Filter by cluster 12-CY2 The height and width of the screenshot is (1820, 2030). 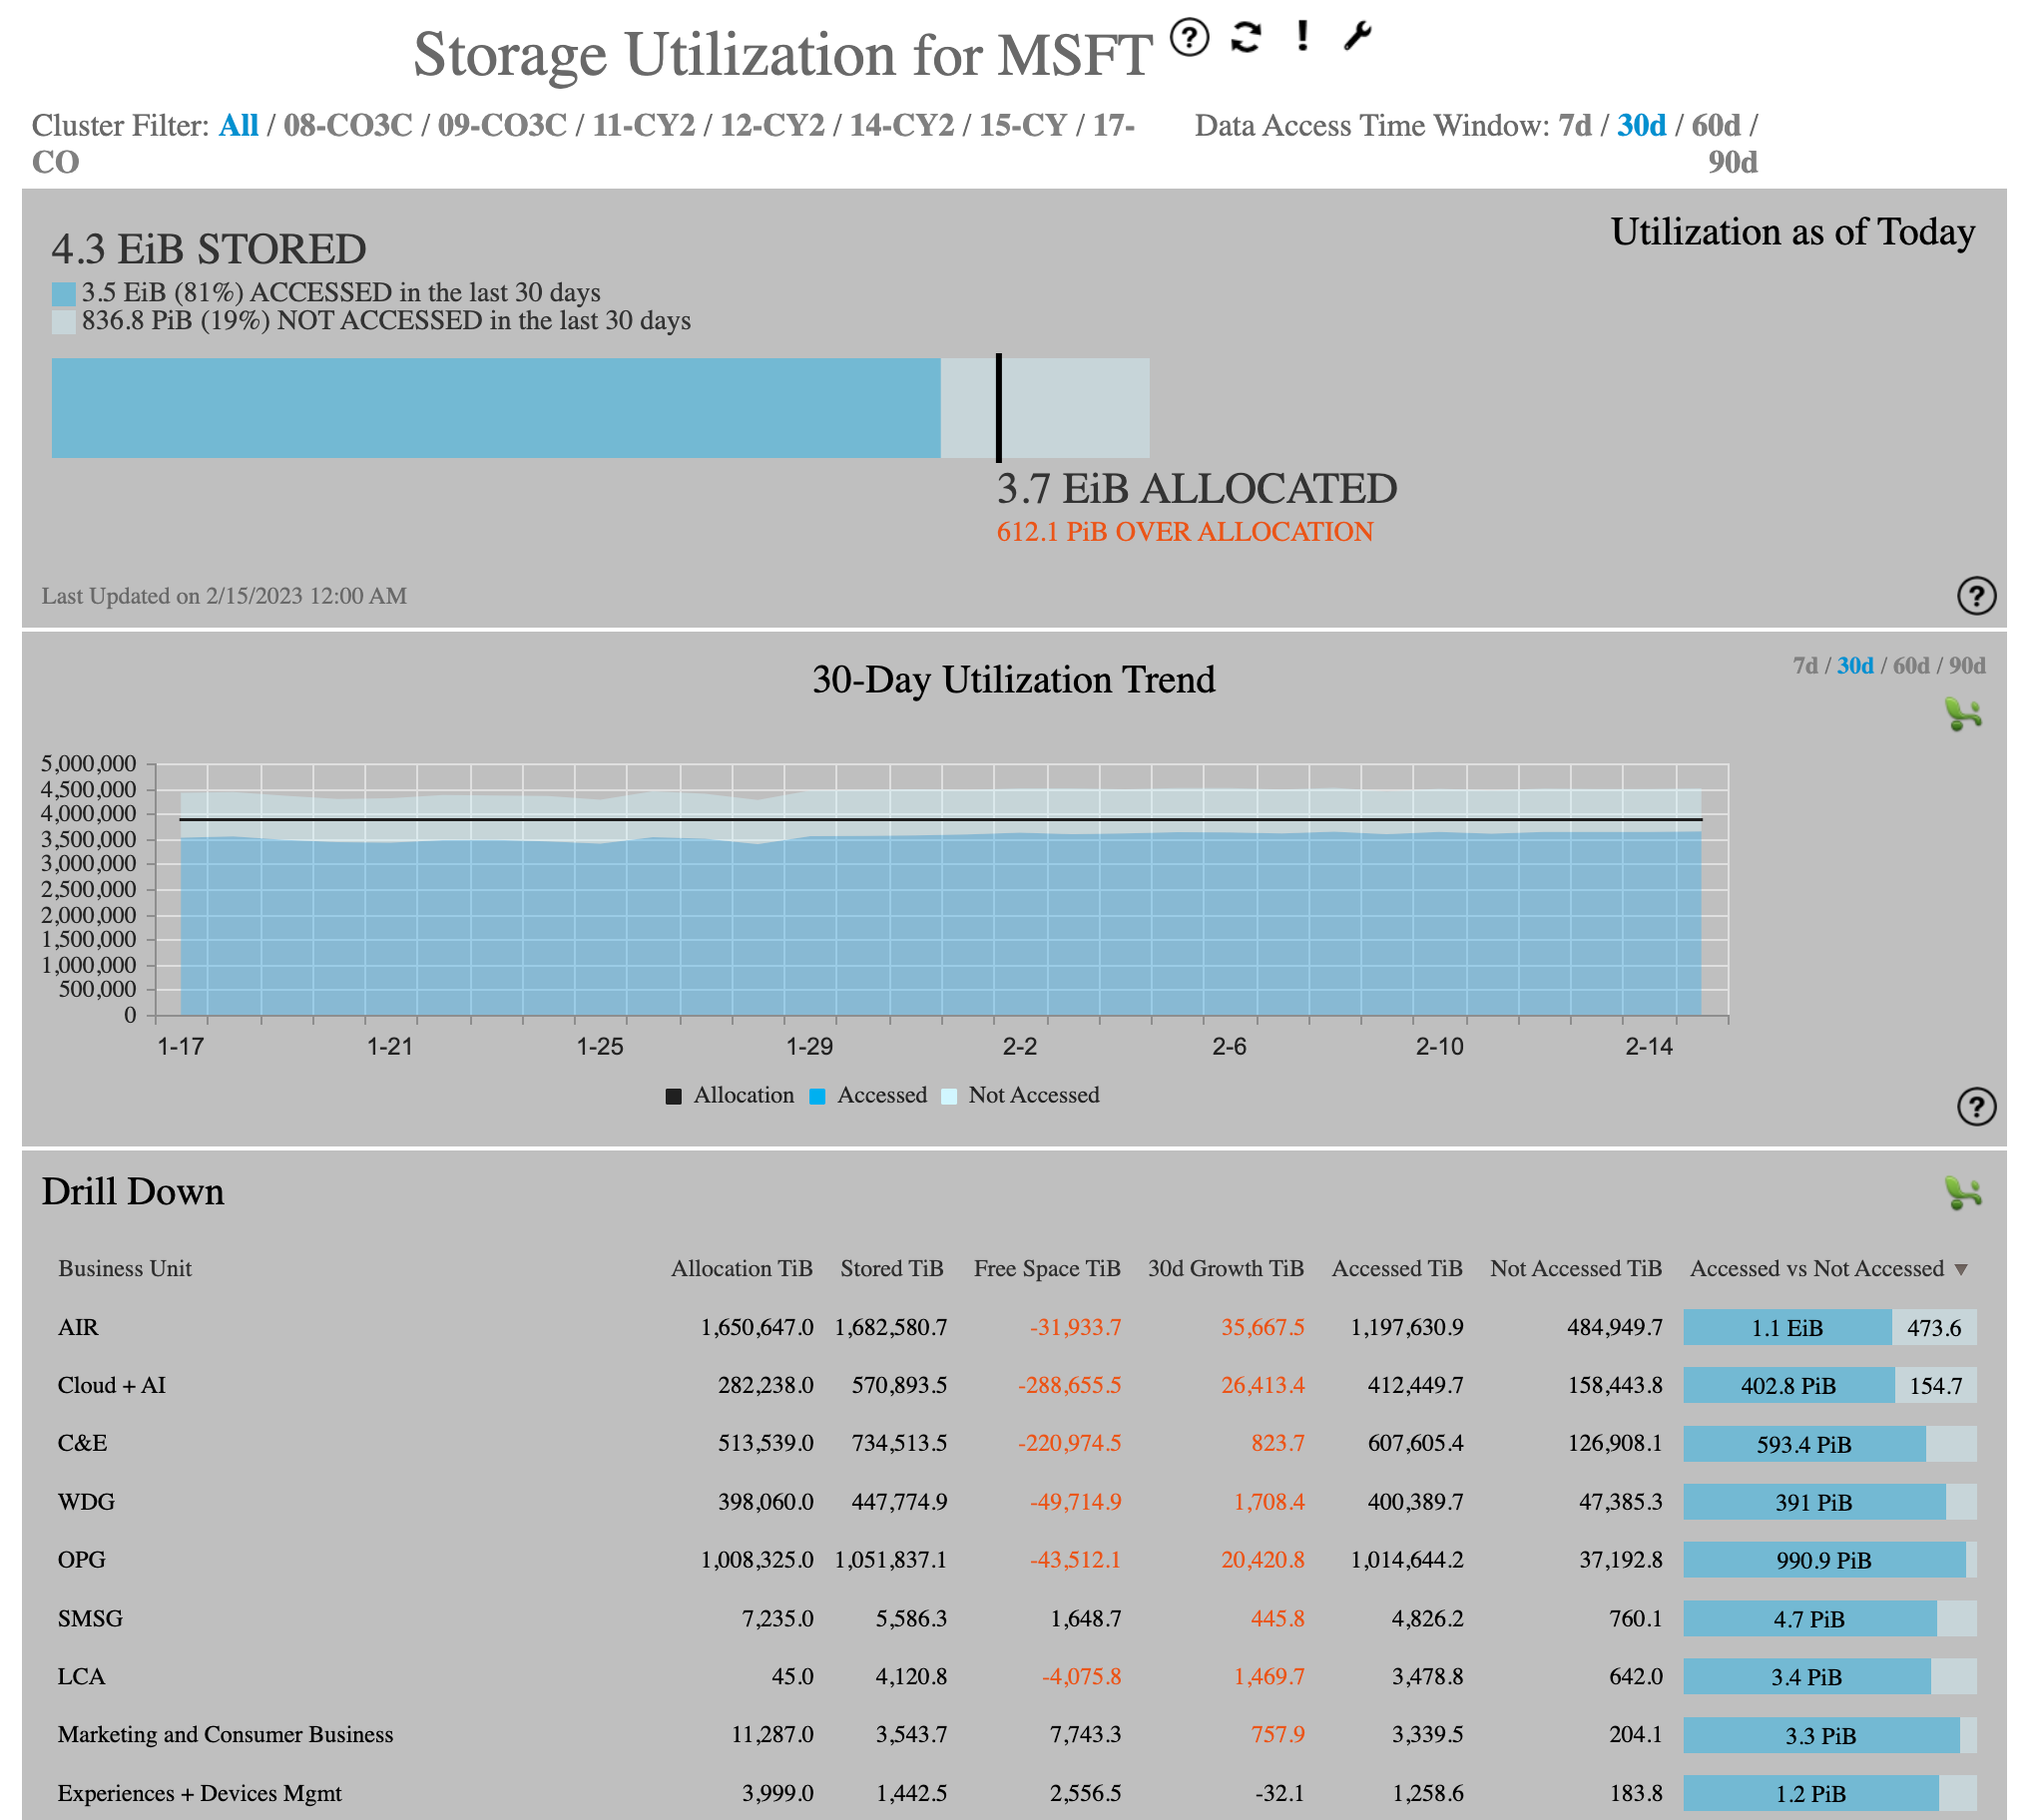click(x=772, y=125)
